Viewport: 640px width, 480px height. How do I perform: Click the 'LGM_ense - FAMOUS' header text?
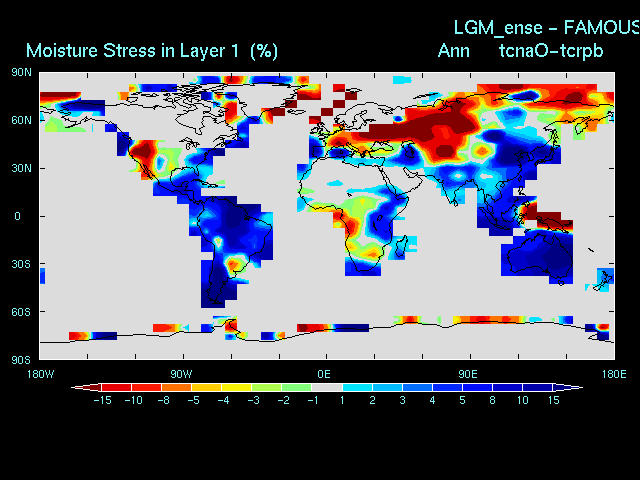pos(545,27)
